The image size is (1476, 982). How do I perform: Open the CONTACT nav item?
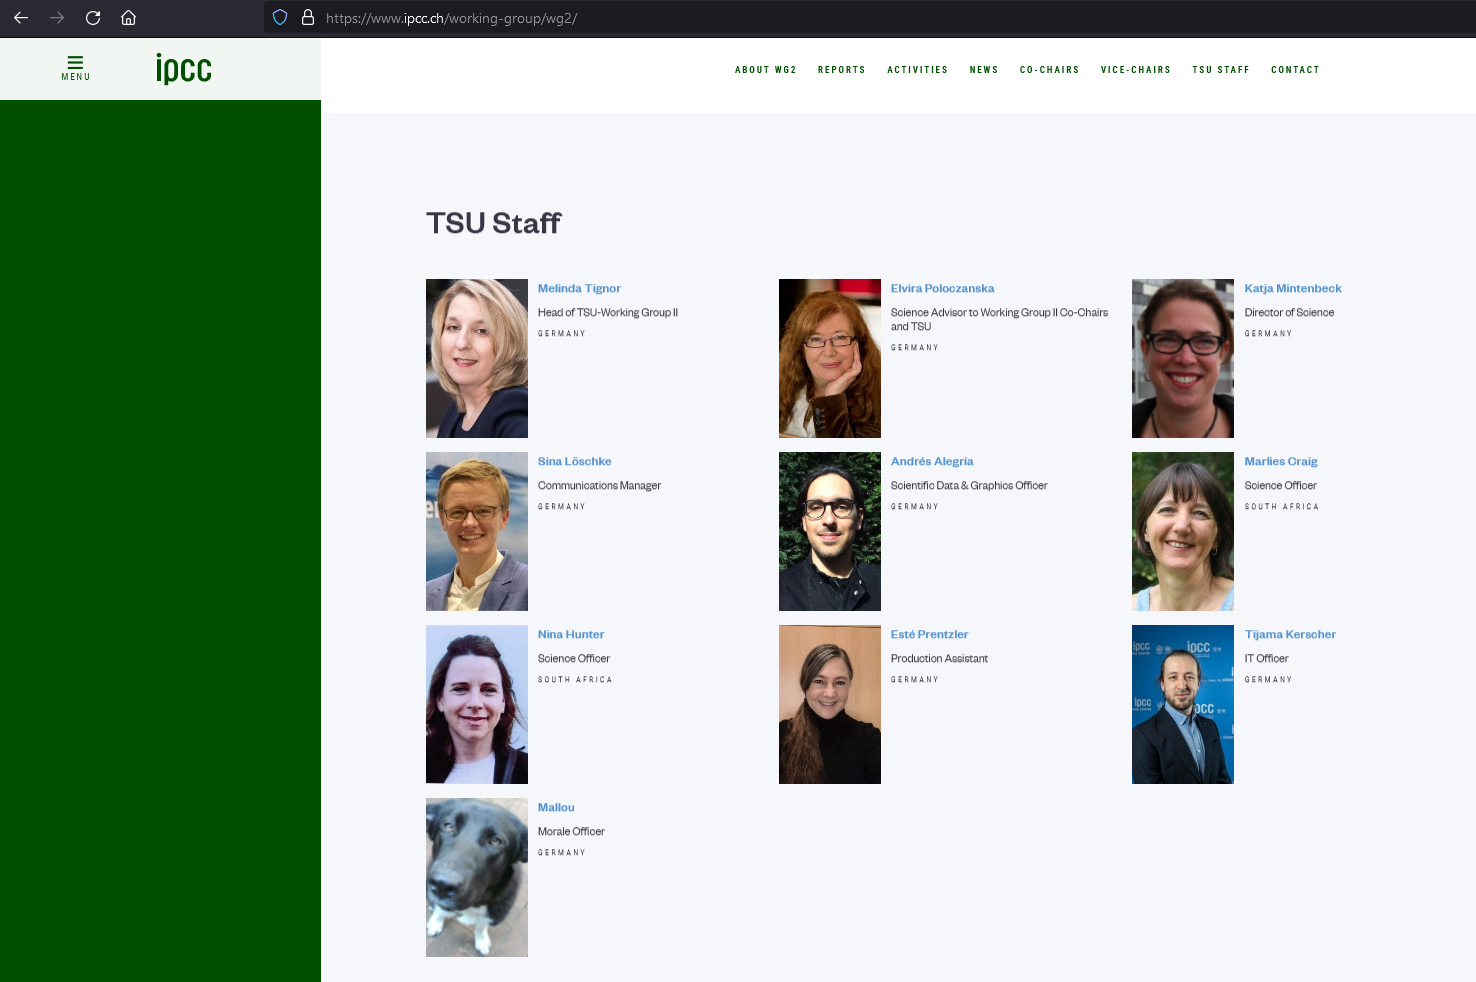click(1296, 70)
